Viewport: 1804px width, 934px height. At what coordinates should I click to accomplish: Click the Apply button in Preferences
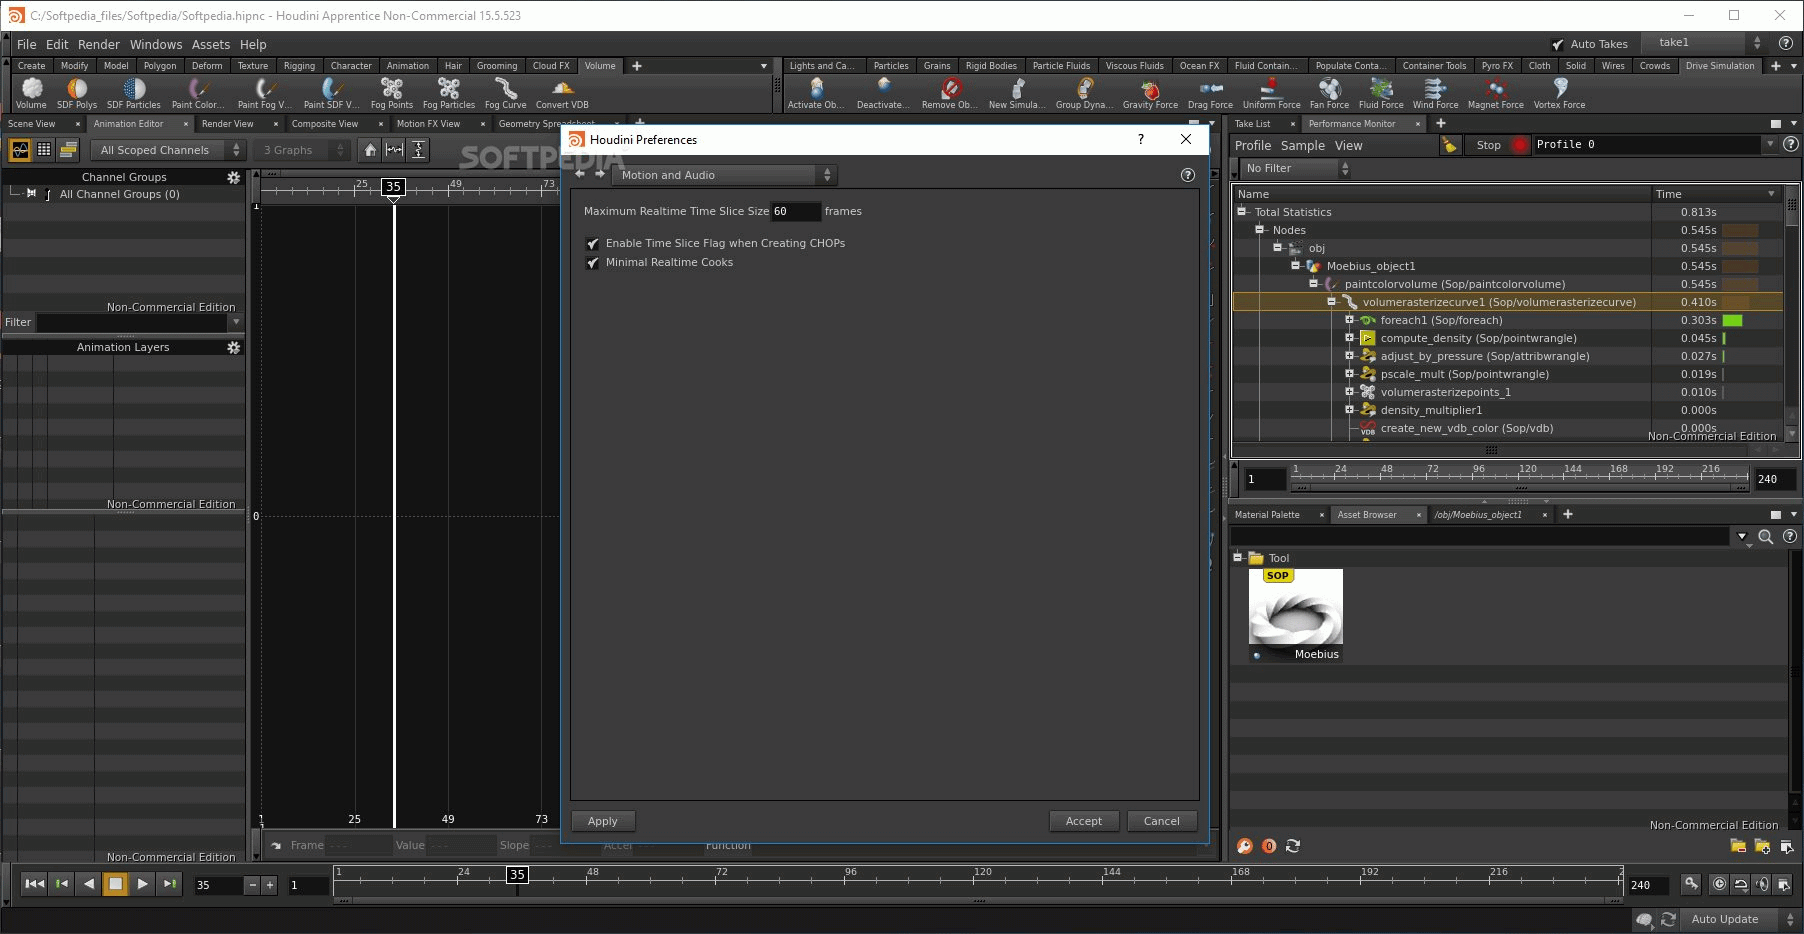pyautogui.click(x=602, y=821)
